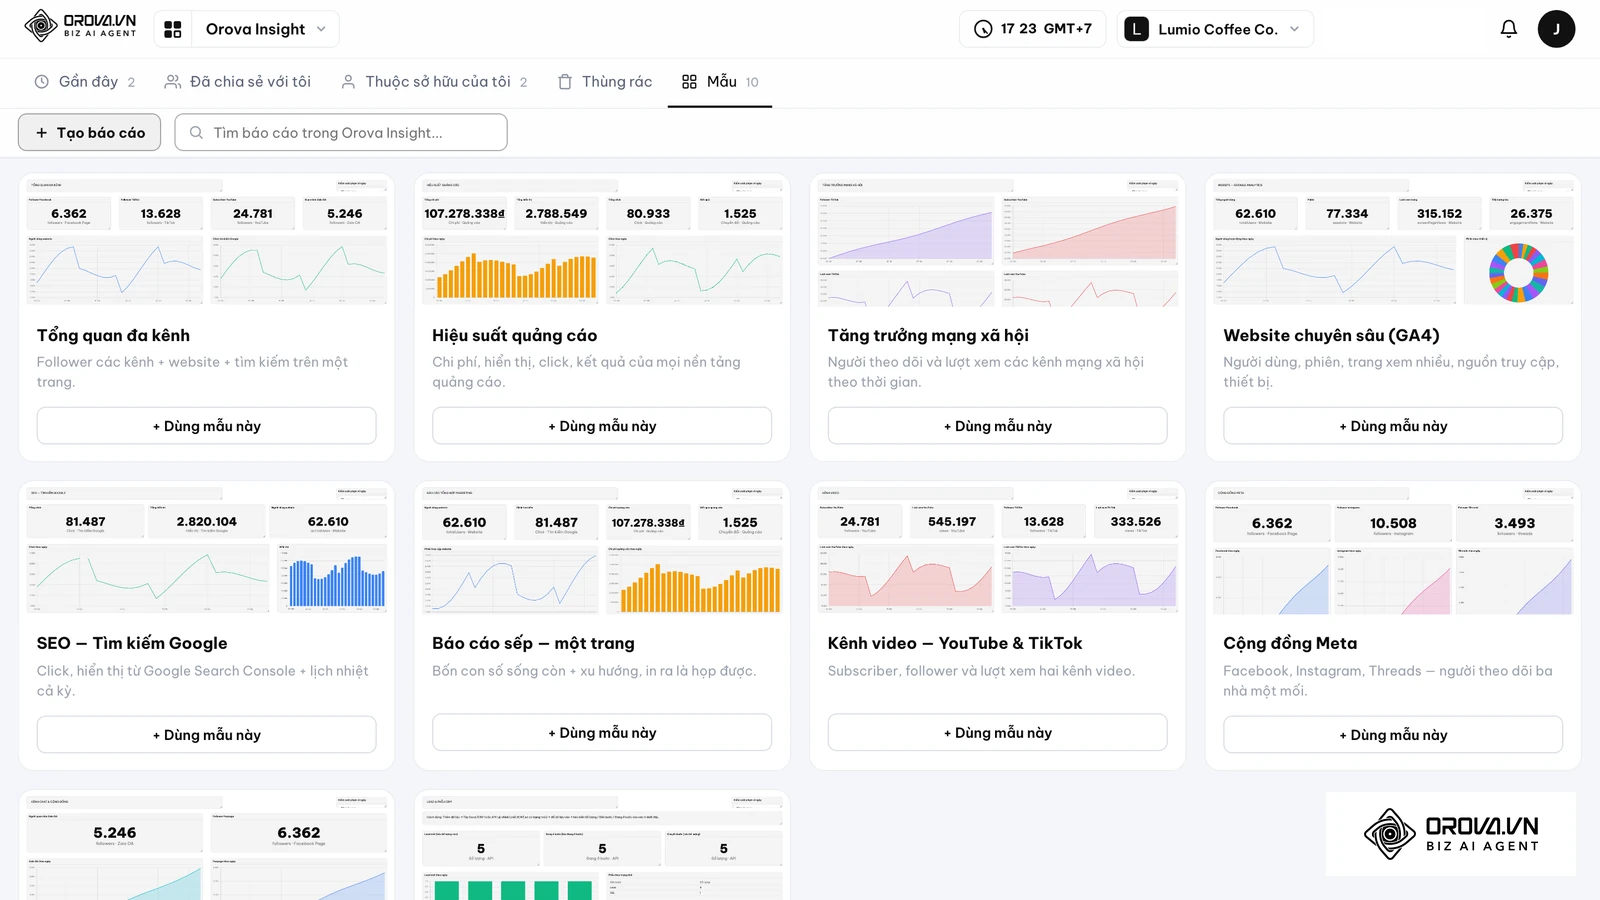Image resolution: width=1600 pixels, height=900 pixels.
Task: Click the Tạo báo cáo button
Action: tap(89, 132)
